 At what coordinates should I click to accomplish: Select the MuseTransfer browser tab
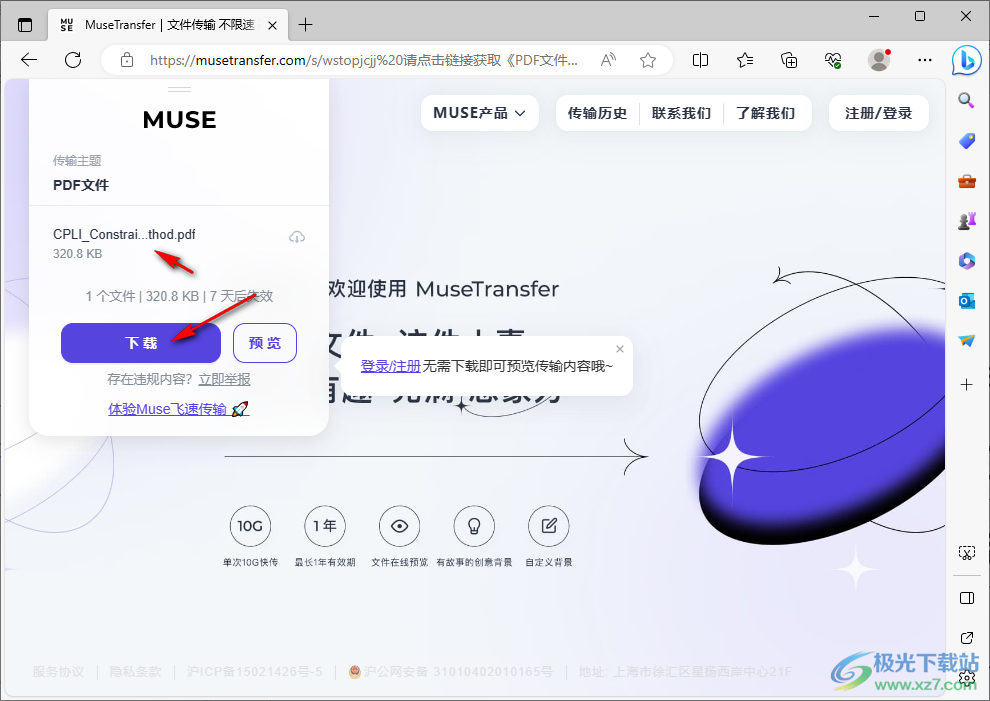160,24
